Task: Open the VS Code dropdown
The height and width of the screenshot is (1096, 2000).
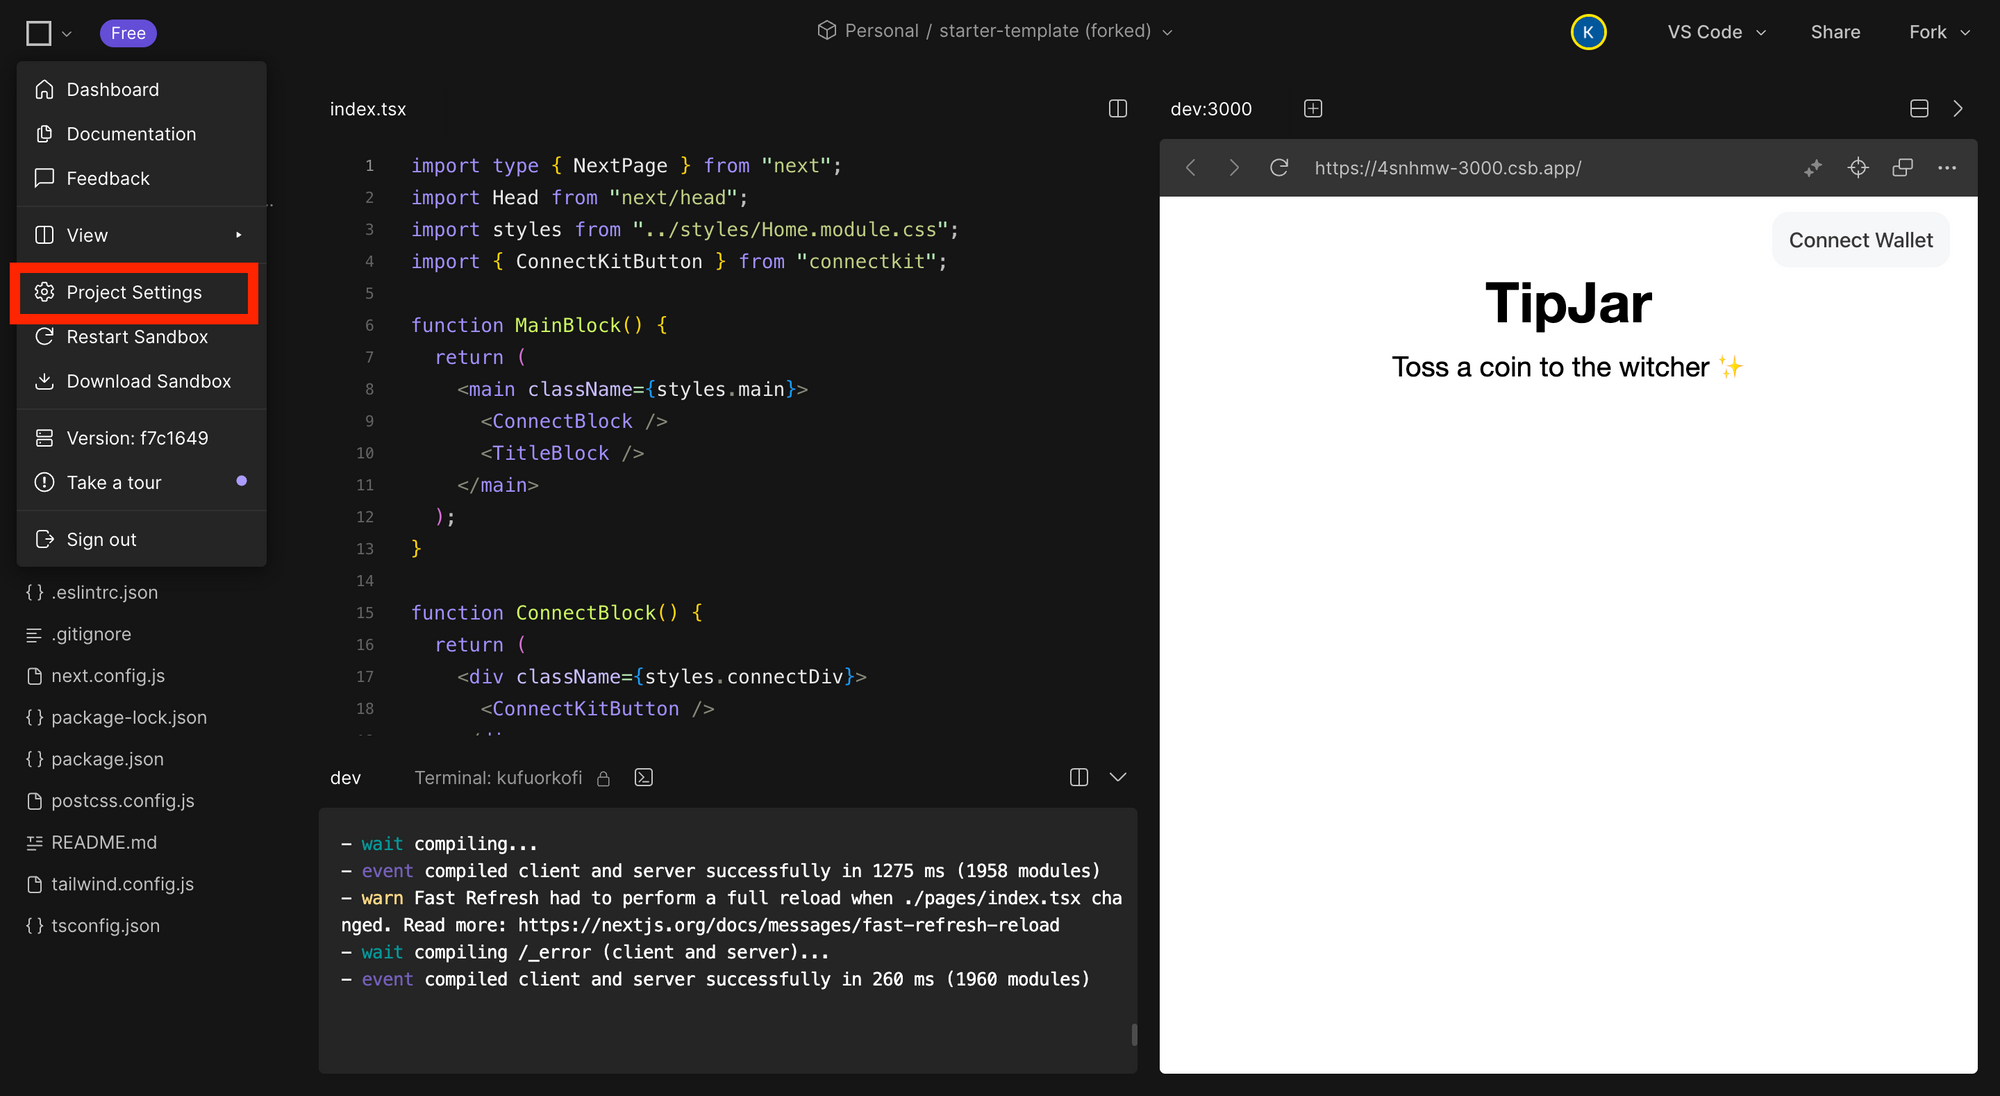Action: click(1716, 32)
